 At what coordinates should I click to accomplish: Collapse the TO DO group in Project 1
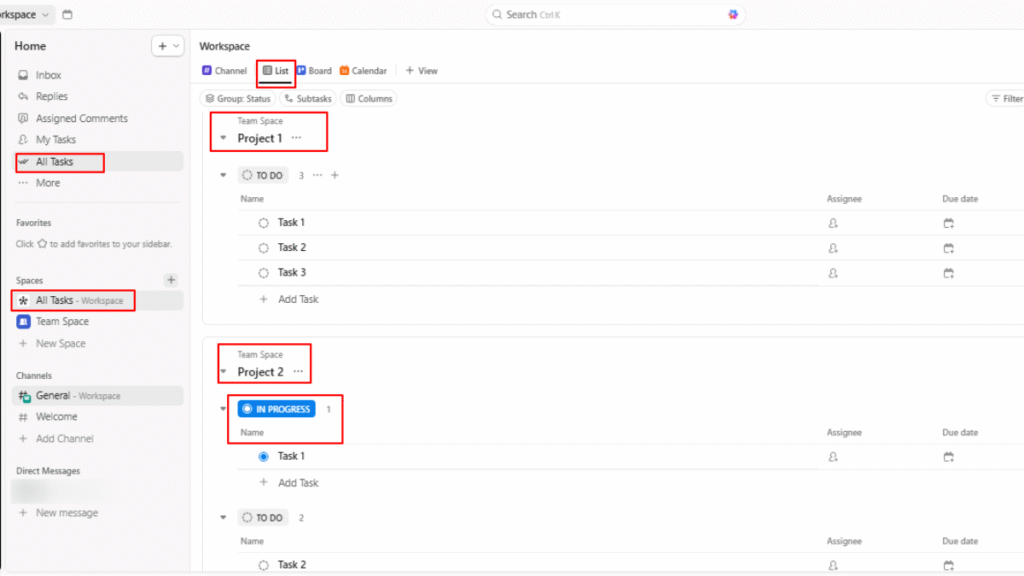tap(222, 175)
